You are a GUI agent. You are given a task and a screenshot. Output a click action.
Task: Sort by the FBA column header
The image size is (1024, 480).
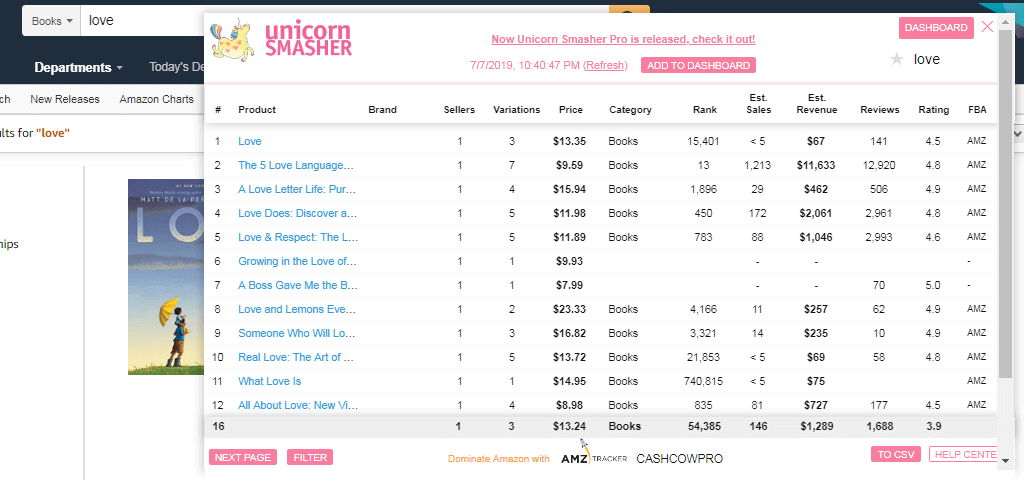(x=977, y=110)
